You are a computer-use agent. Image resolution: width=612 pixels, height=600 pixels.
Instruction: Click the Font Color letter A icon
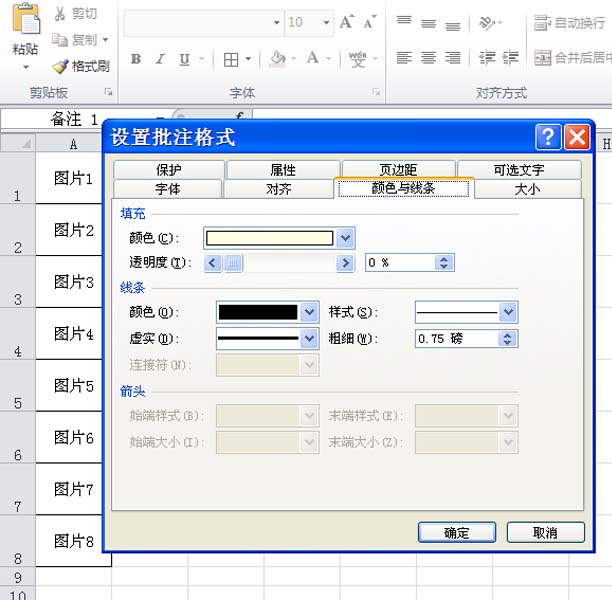[313, 58]
